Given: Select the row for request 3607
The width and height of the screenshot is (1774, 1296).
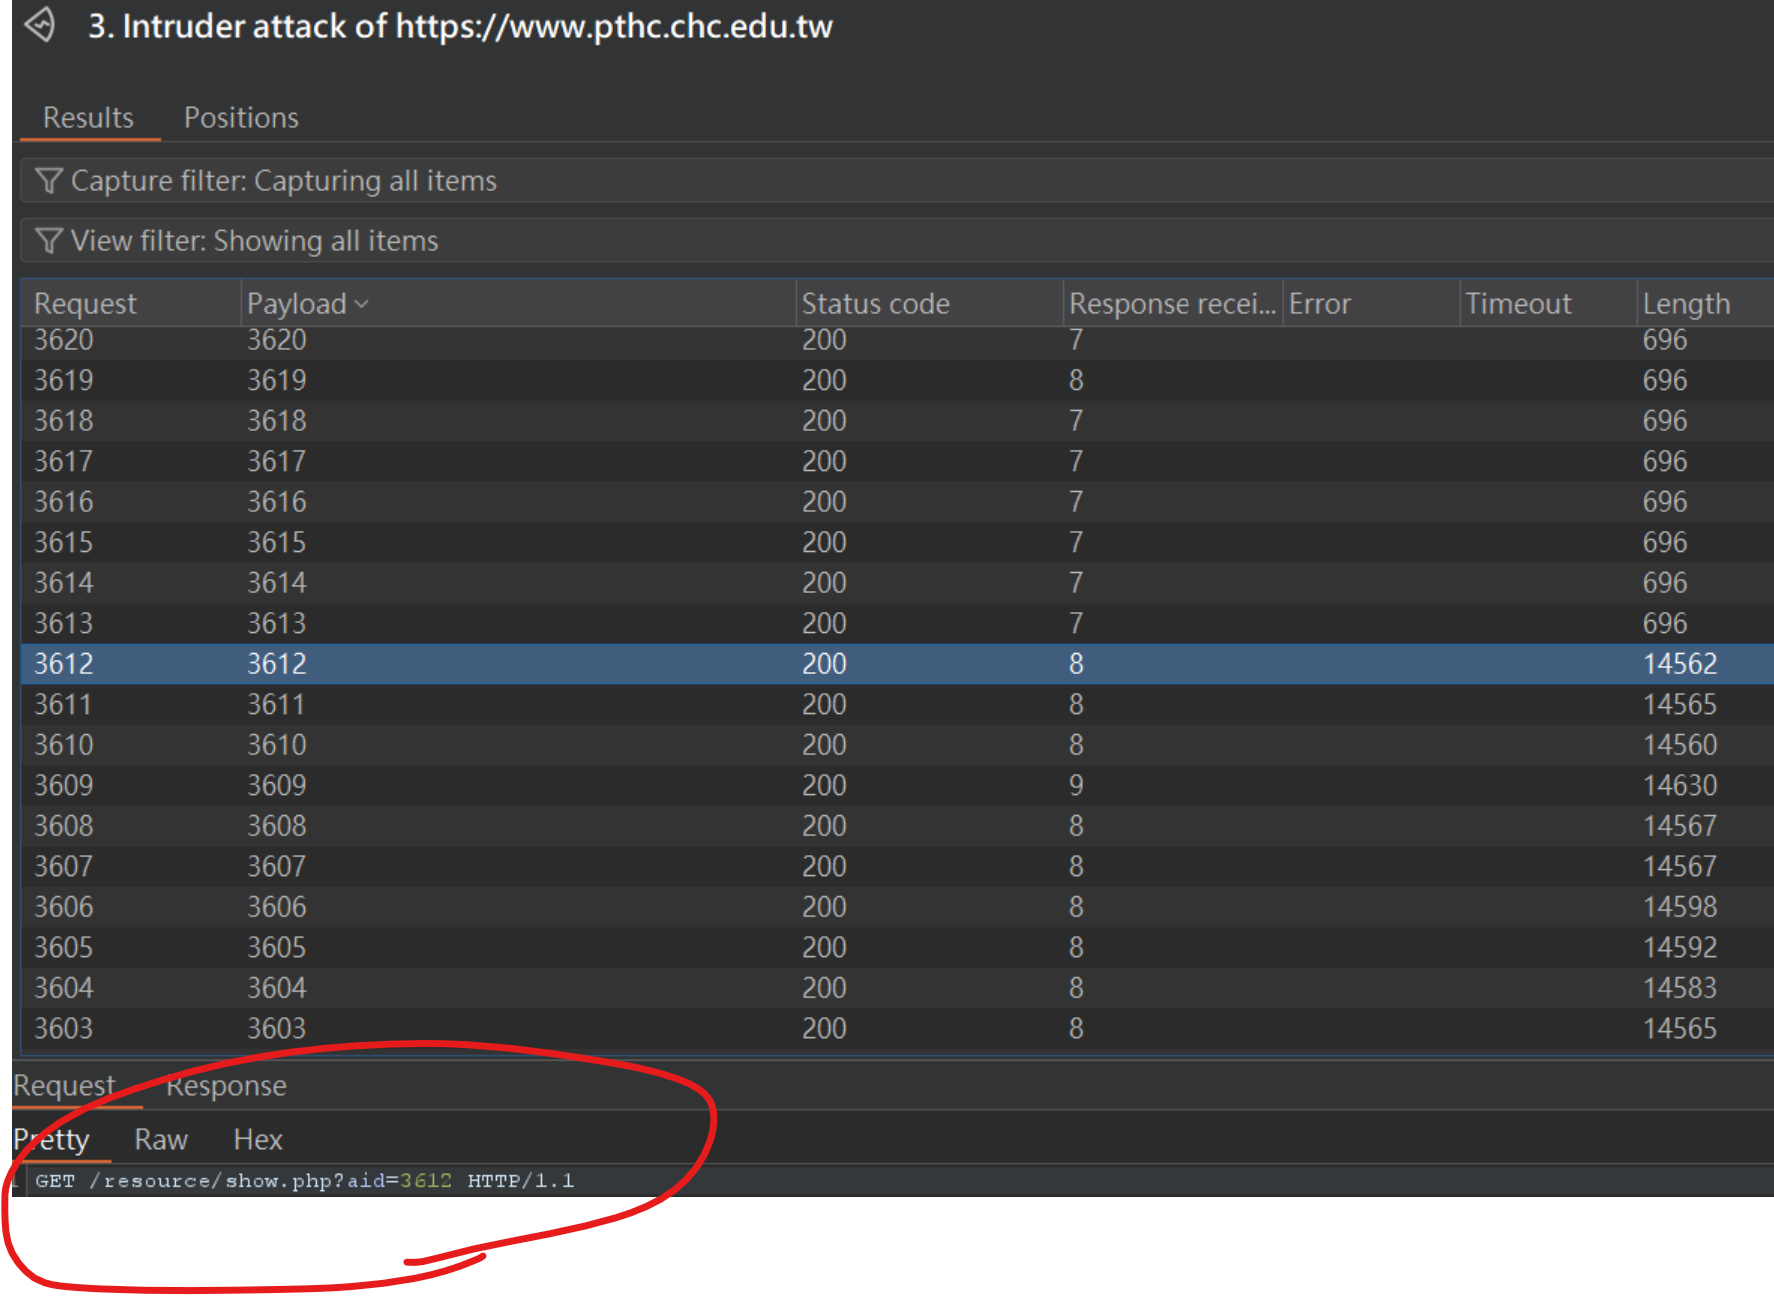Looking at the screenshot, I should (x=897, y=867).
